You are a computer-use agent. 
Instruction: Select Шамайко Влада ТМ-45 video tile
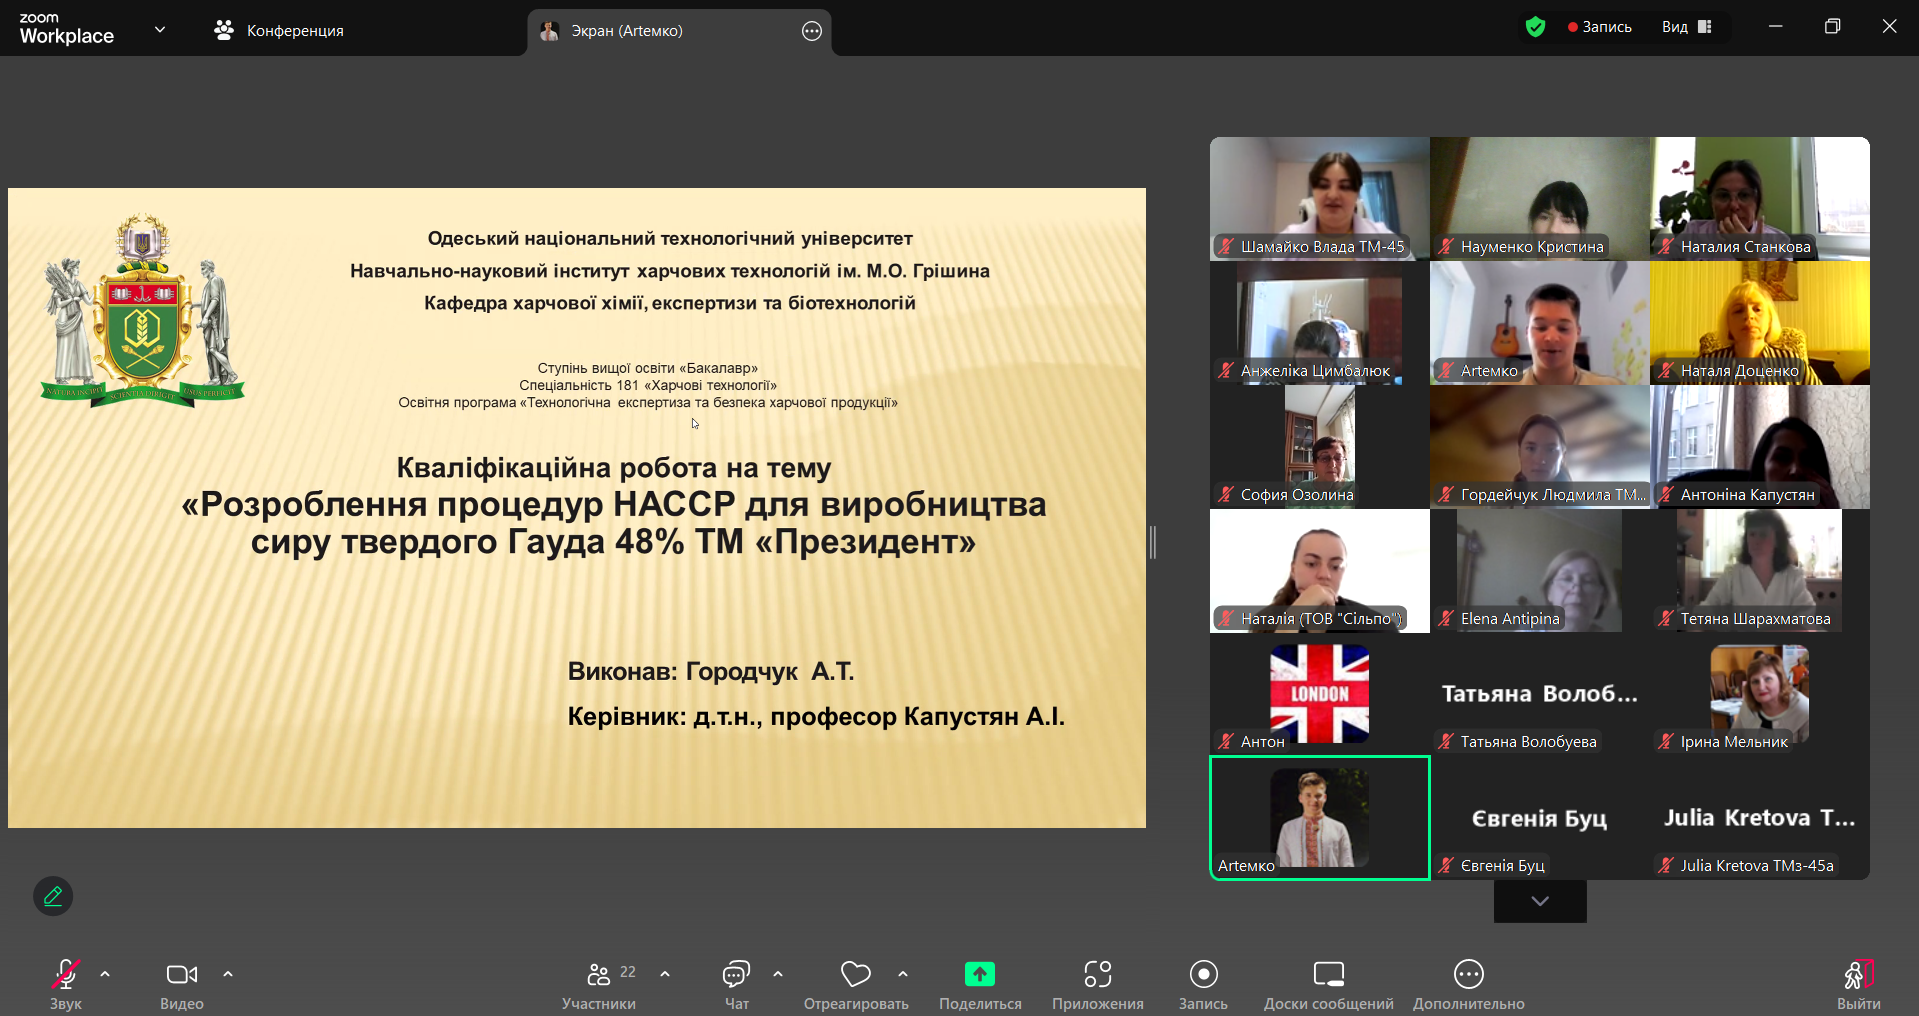tap(1320, 198)
